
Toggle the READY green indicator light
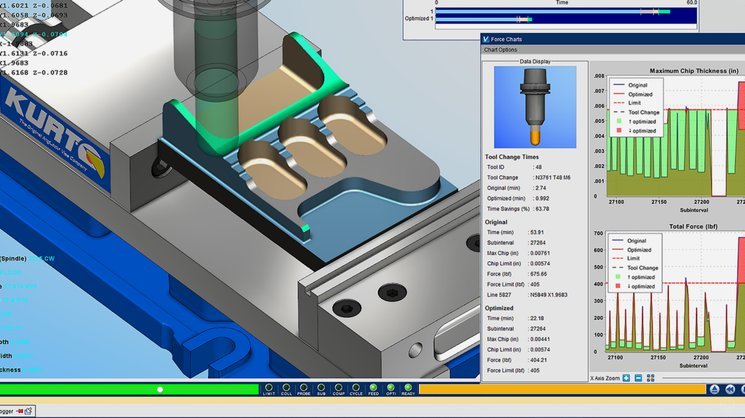point(408,388)
